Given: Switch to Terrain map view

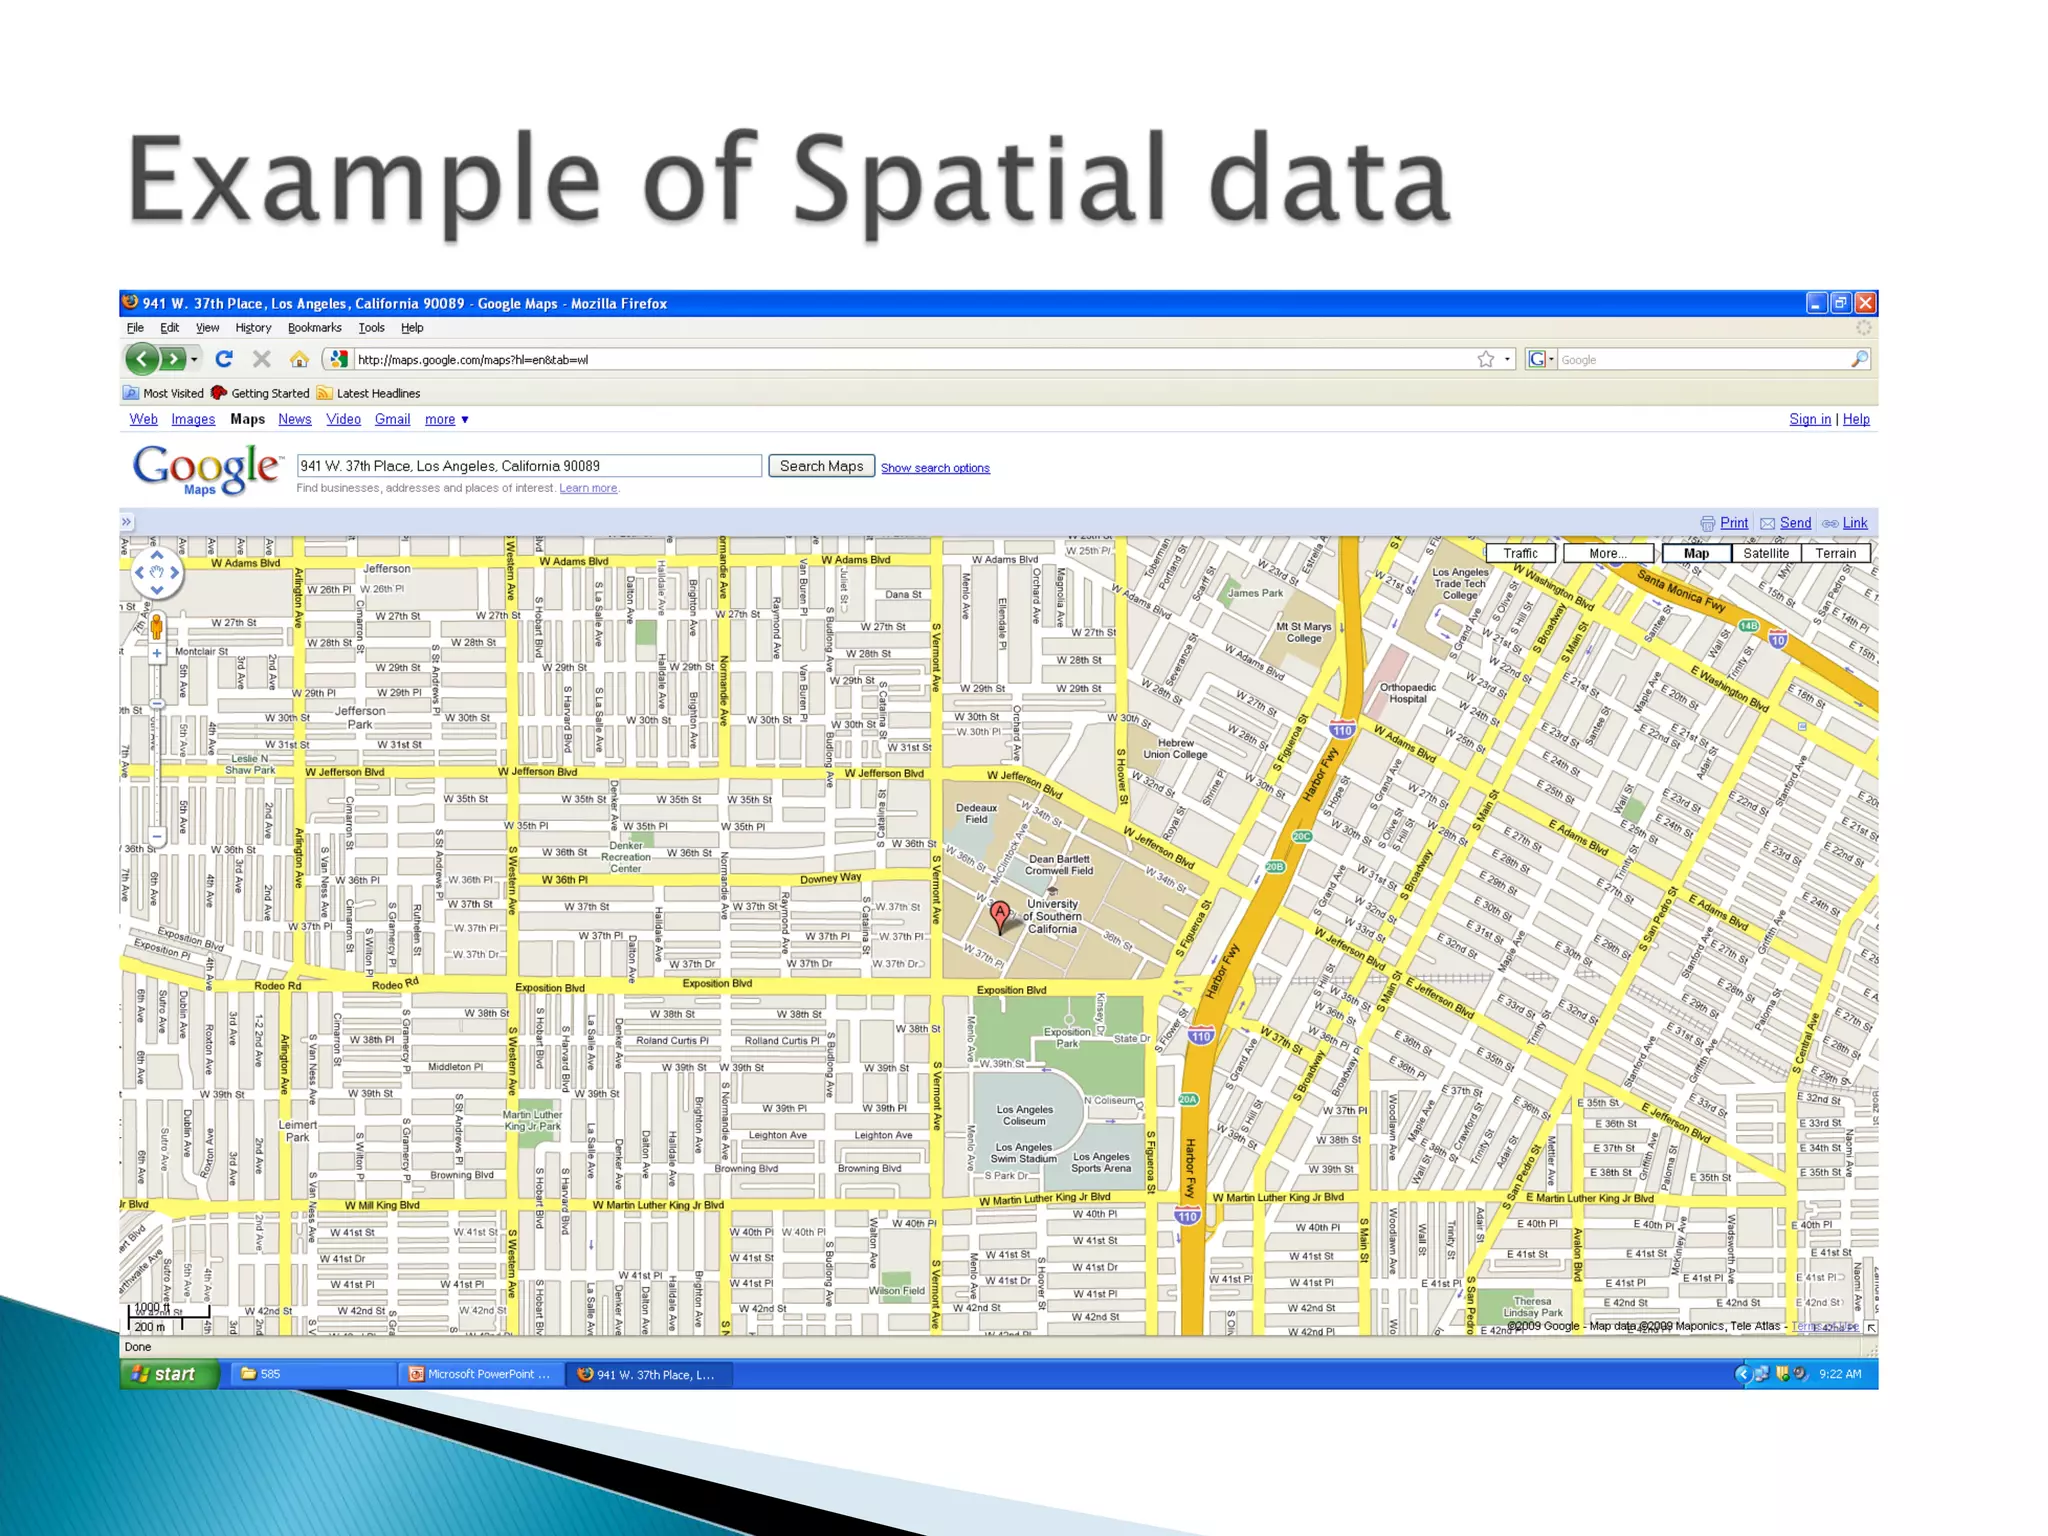Looking at the screenshot, I should (1835, 553).
